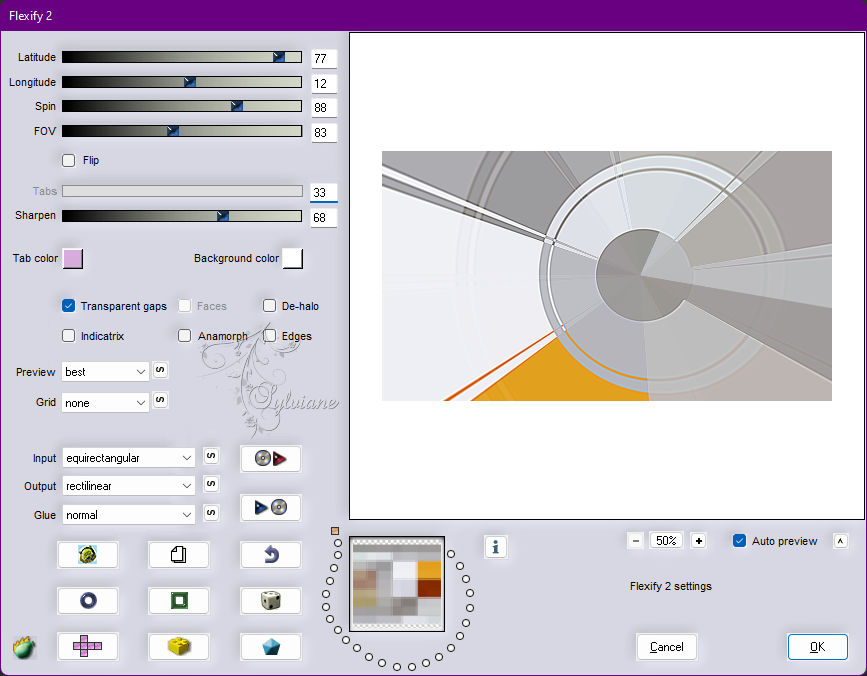867x676 pixels.
Task: Click the FOV slider
Action: 182,131
